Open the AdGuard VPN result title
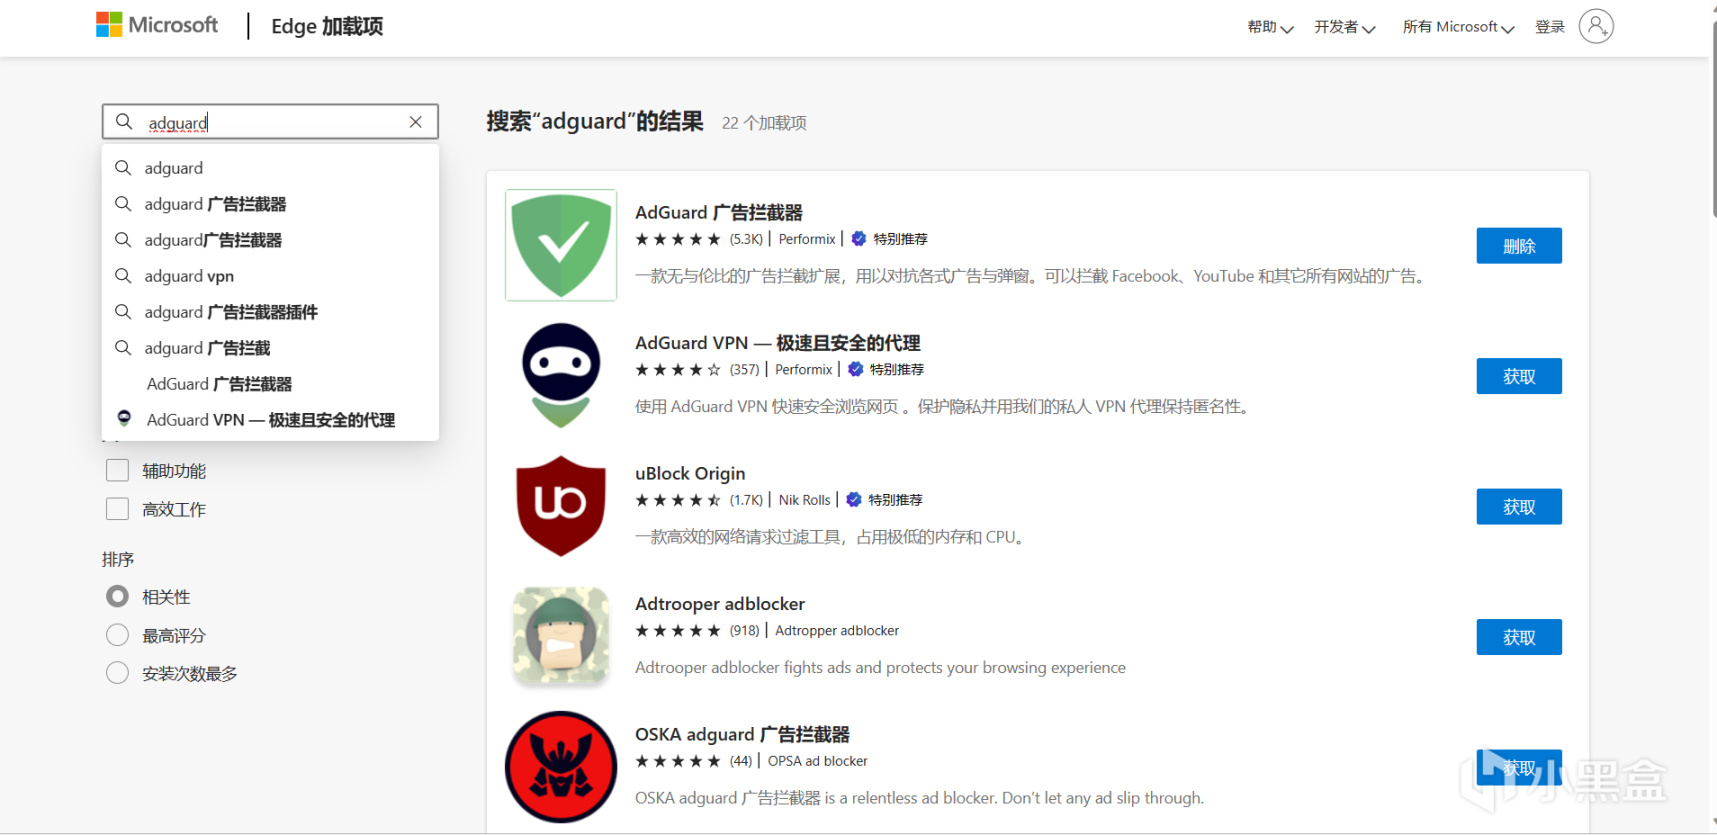Image resolution: width=1717 pixels, height=835 pixels. (778, 343)
